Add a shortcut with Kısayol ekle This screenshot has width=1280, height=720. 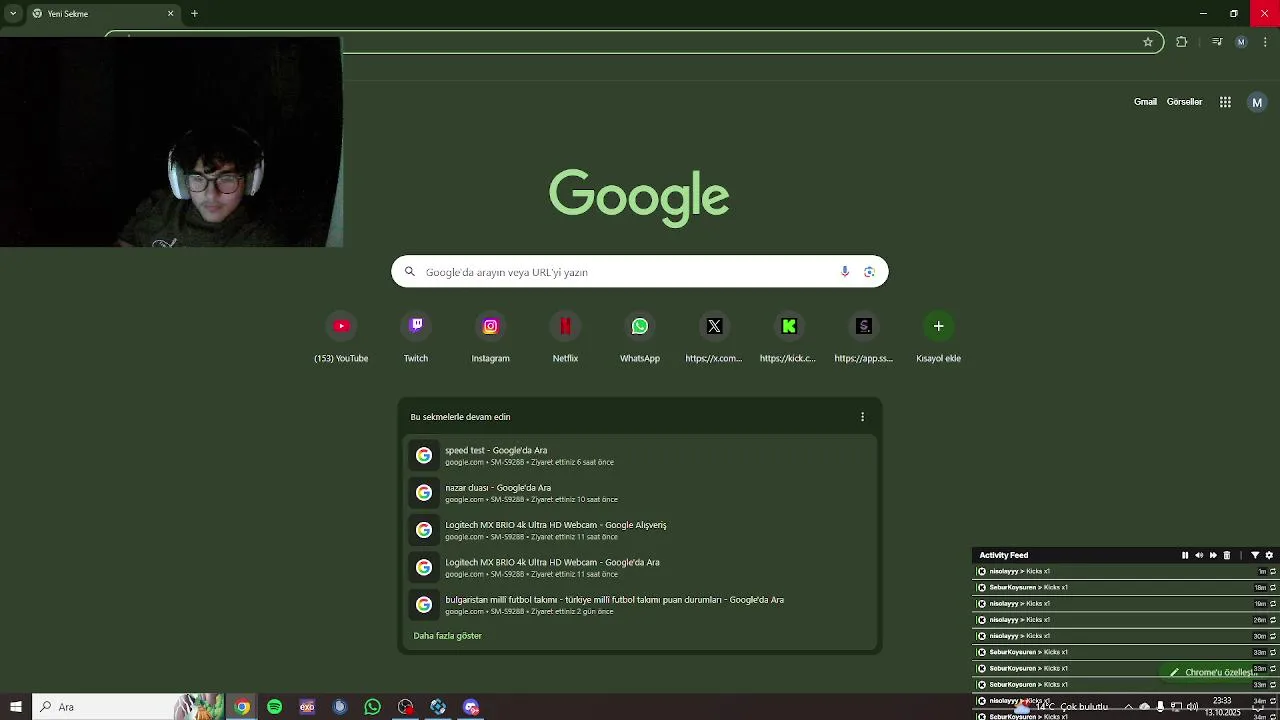click(x=938, y=338)
